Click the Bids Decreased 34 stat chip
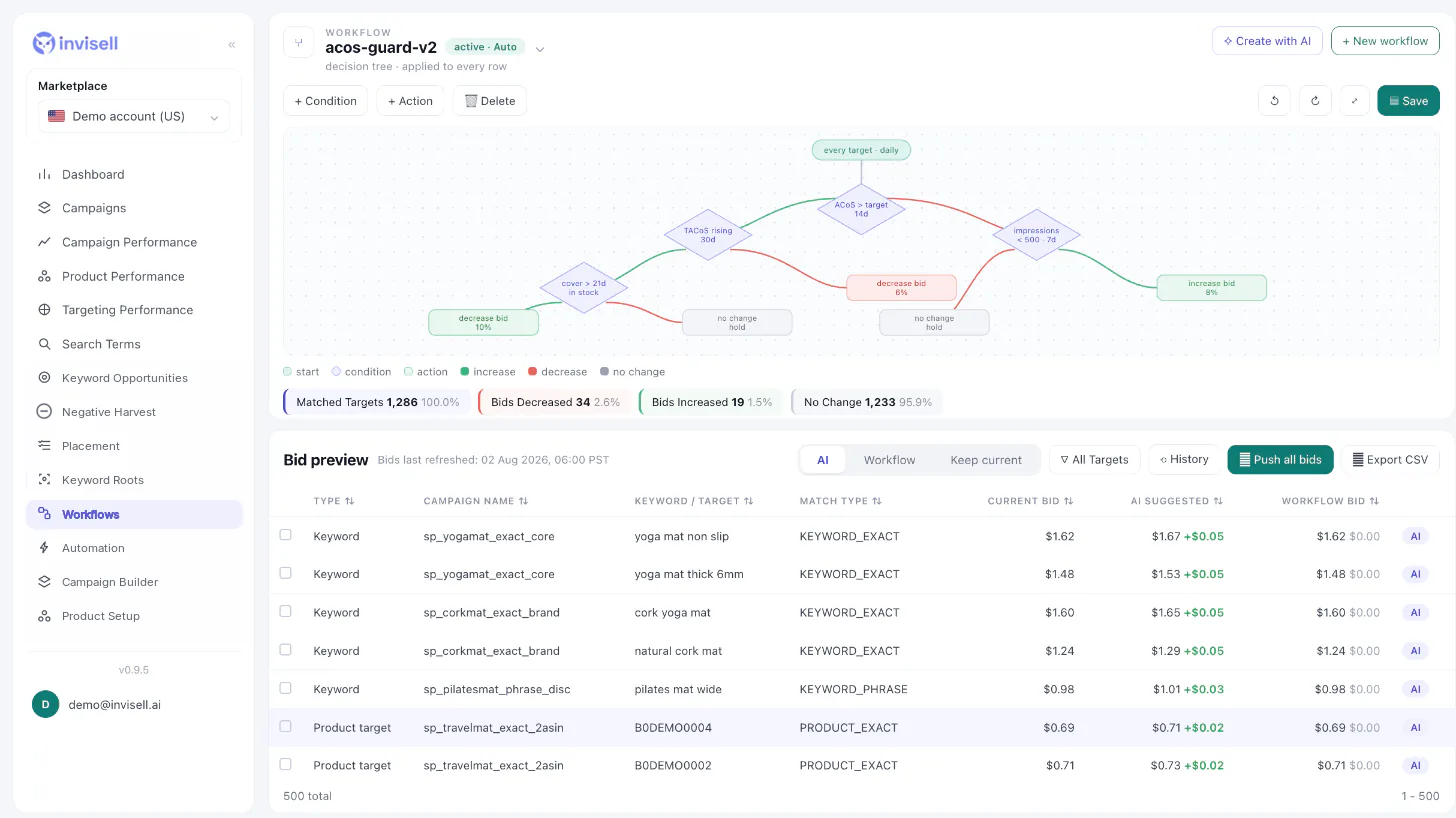The width and height of the screenshot is (1456, 818). [x=555, y=402]
